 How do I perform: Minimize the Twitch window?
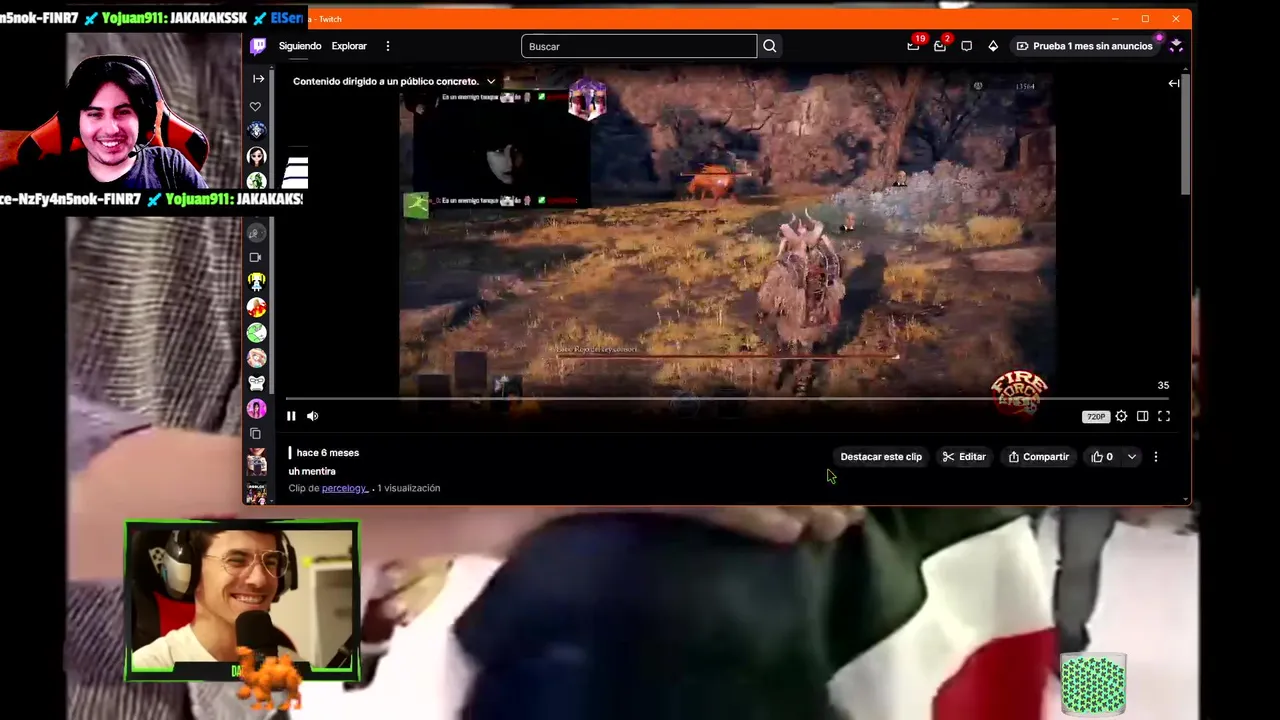1115,19
